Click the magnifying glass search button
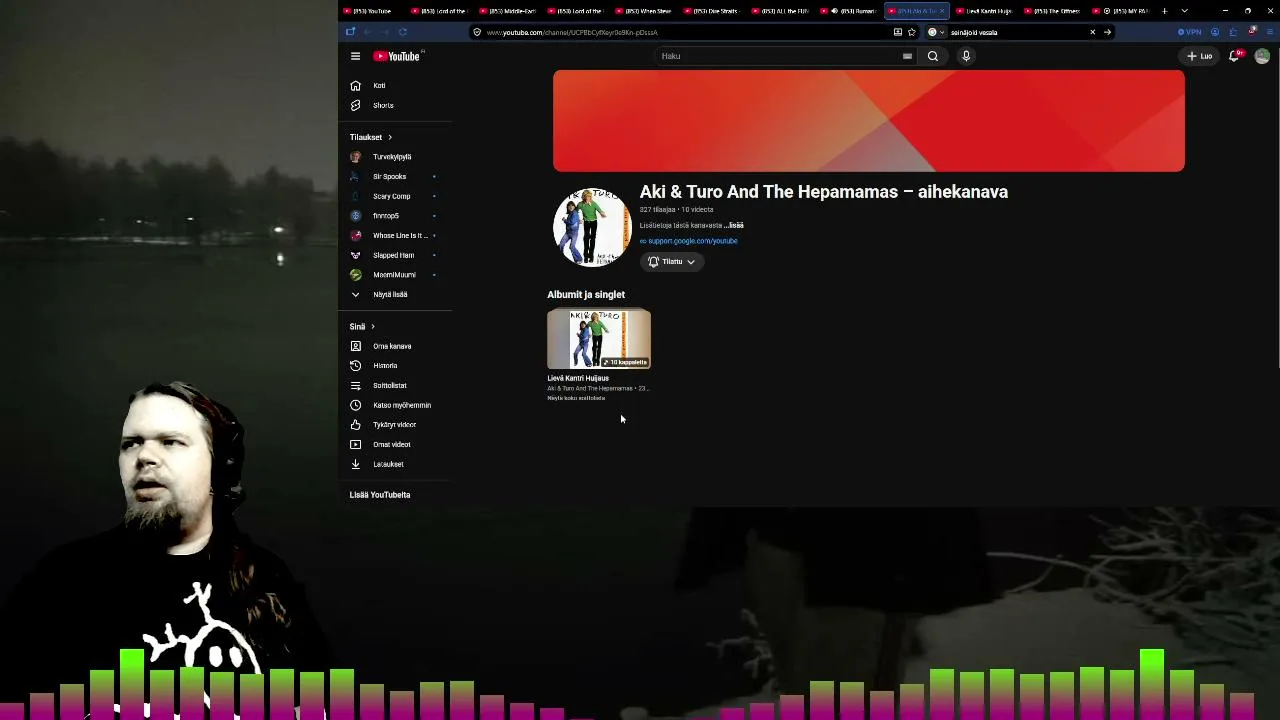Viewport: 1280px width, 720px height. [x=933, y=56]
